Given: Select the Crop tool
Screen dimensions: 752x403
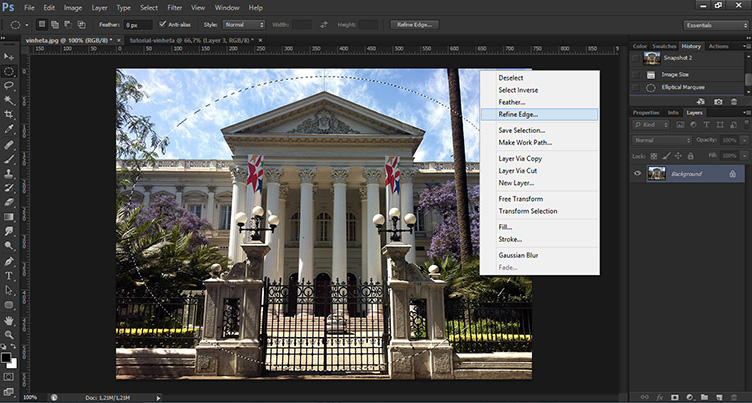Looking at the screenshot, I should coord(9,115).
